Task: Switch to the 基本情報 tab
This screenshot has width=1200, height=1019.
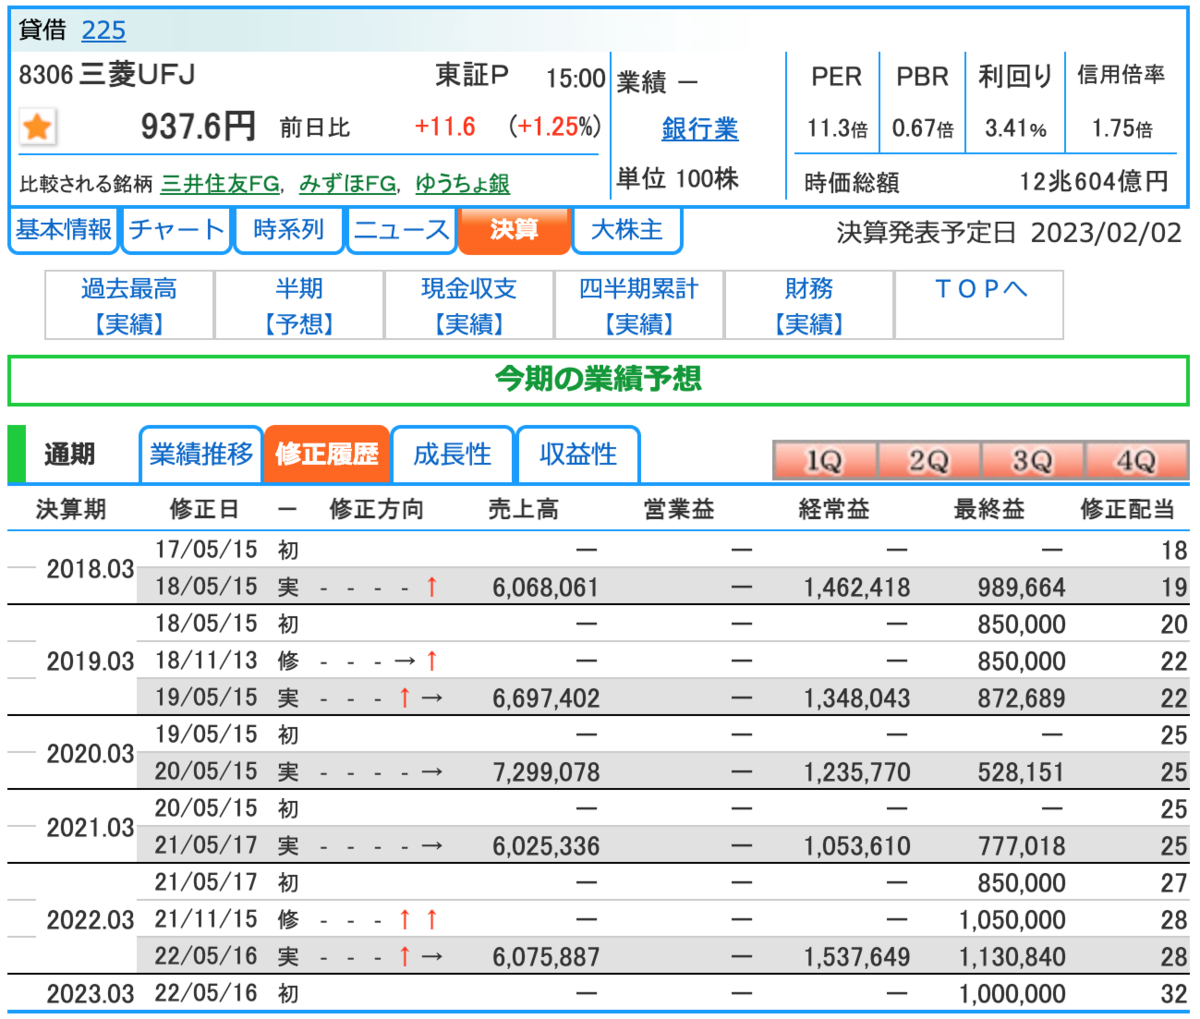Action: coord(64,230)
